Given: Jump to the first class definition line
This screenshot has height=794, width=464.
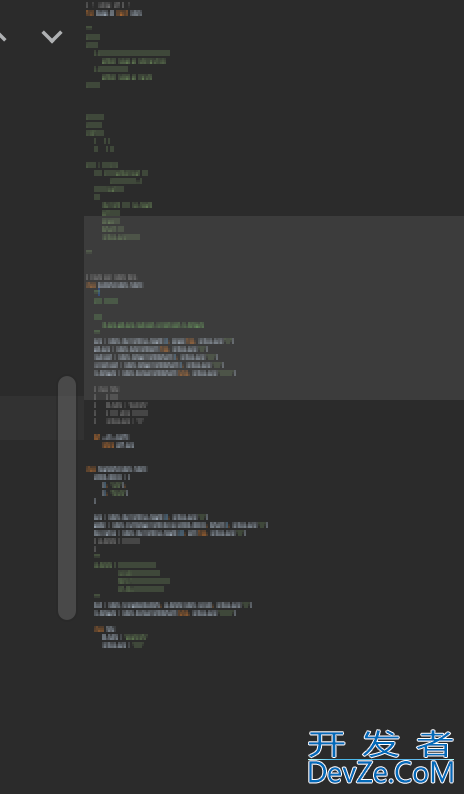Looking at the screenshot, I should [115, 285].
